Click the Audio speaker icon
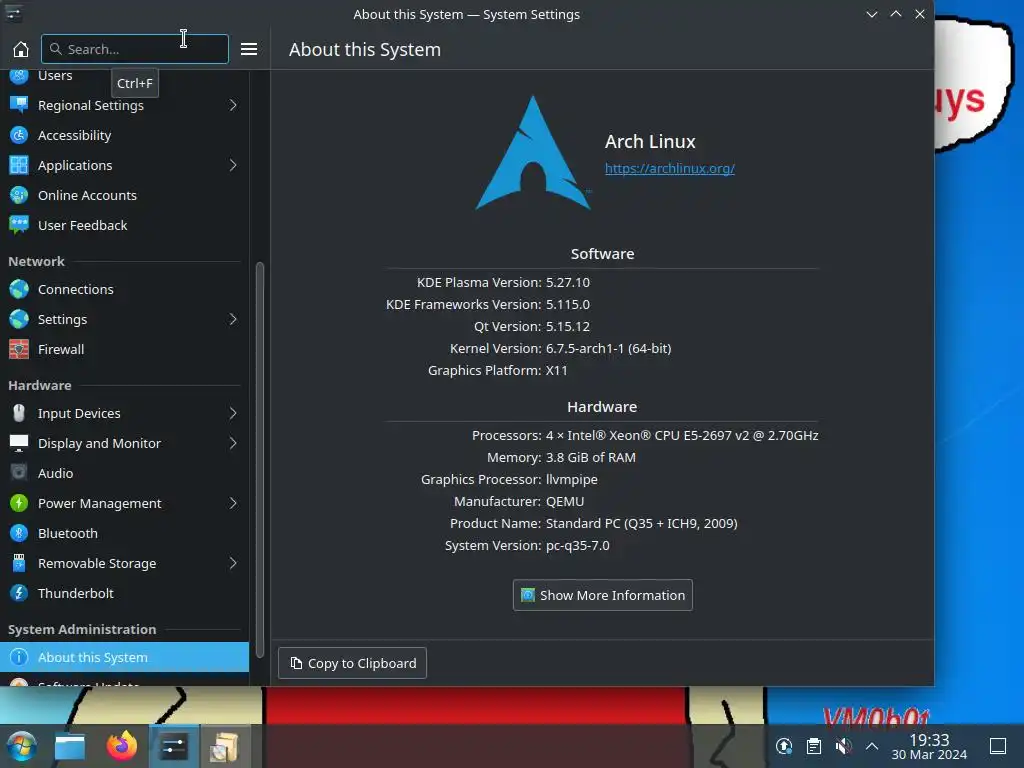The width and height of the screenshot is (1024, 768). tap(19, 473)
